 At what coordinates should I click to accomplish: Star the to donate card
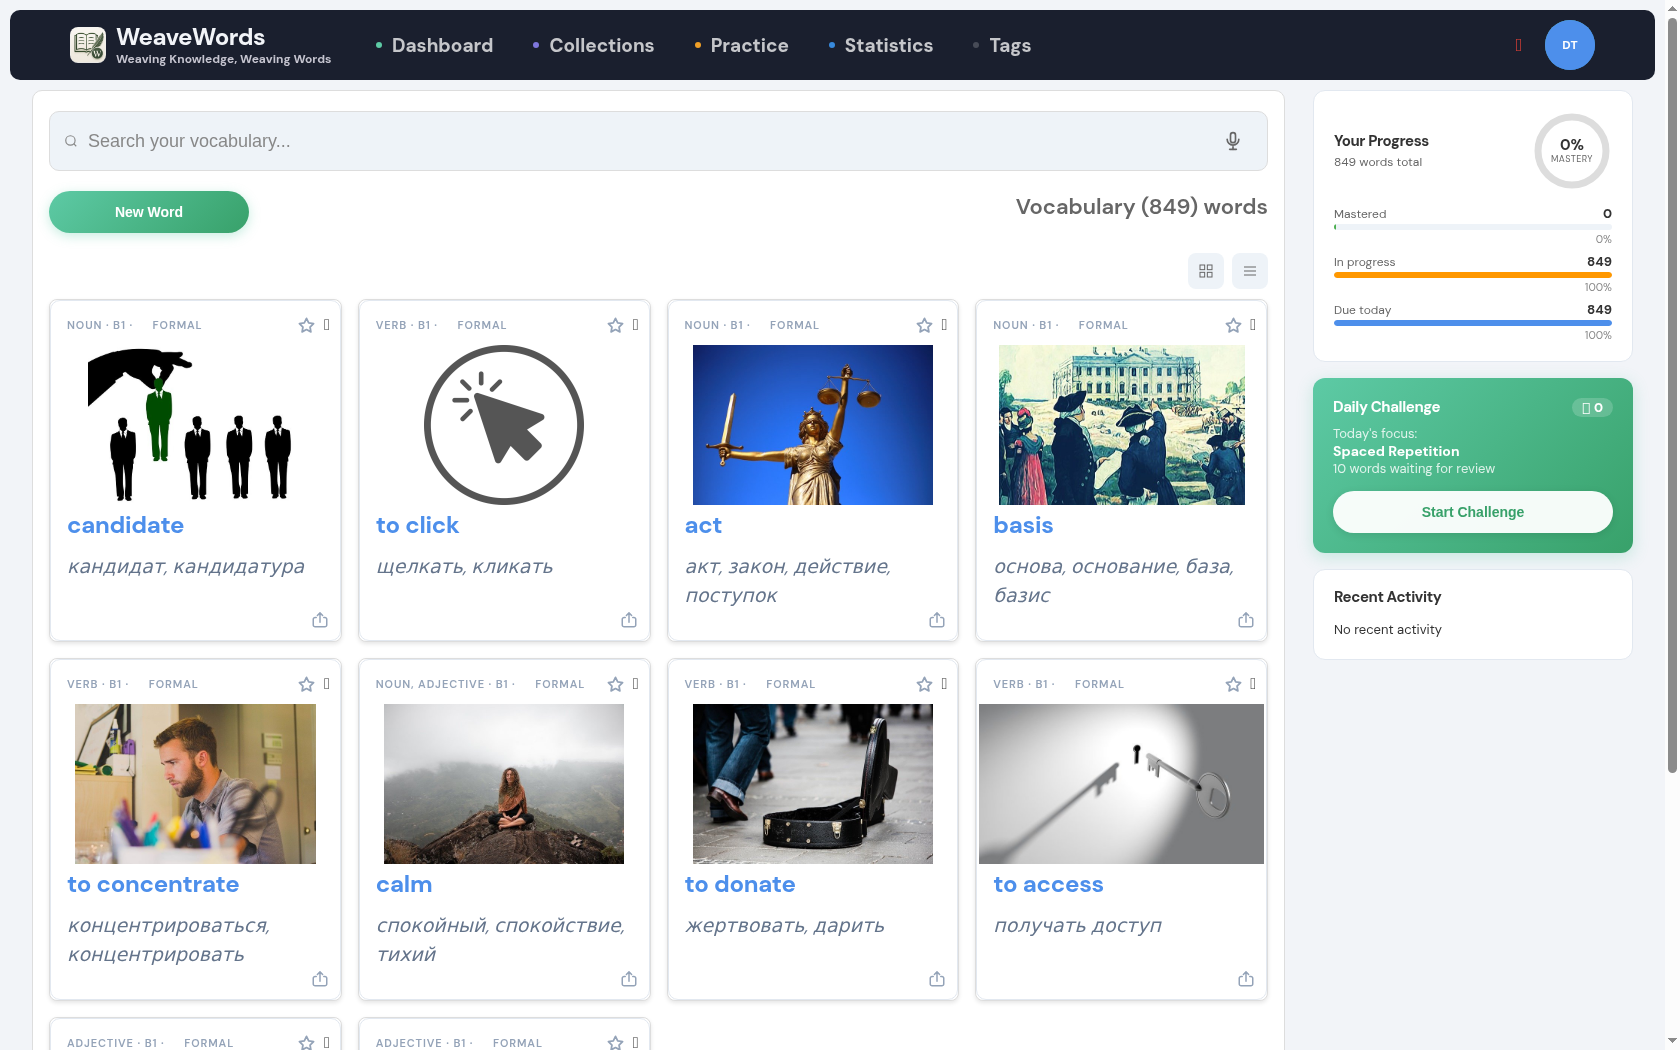click(924, 684)
